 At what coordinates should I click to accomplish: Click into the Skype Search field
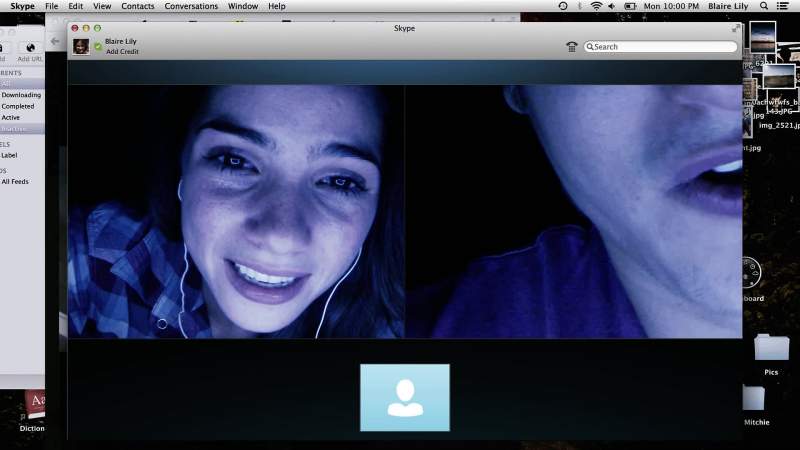[661, 46]
